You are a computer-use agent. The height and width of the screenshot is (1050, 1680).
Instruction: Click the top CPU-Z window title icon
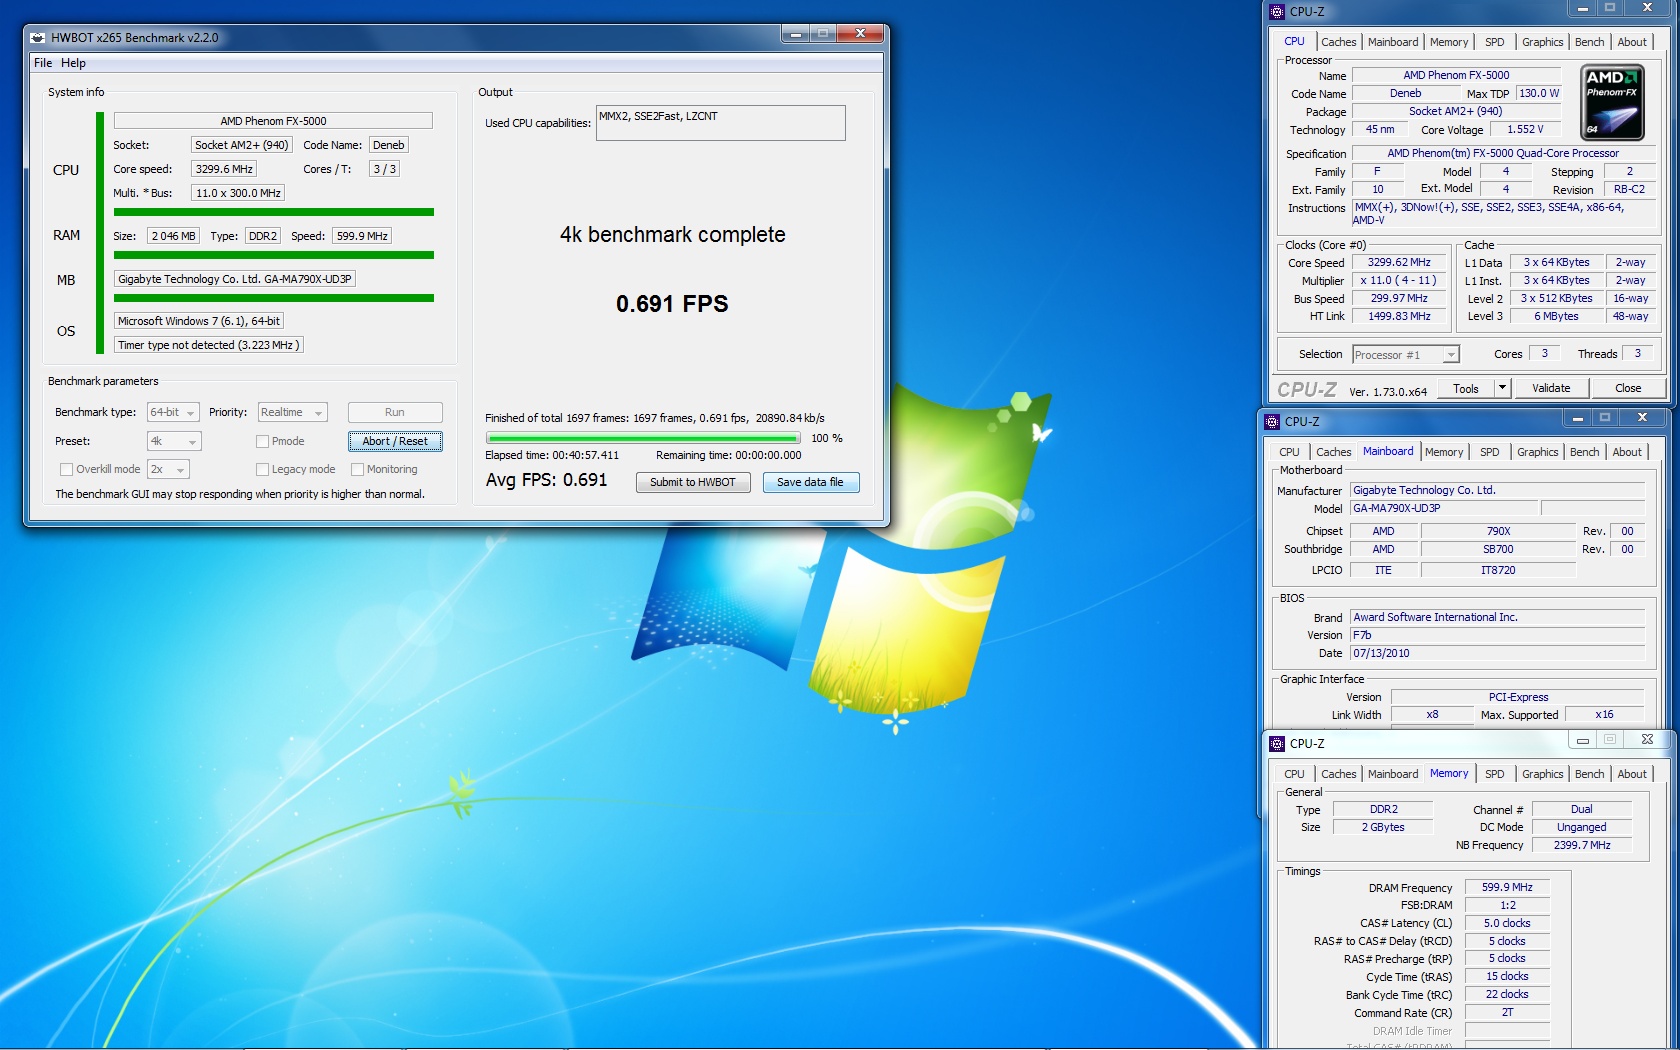1277,12
